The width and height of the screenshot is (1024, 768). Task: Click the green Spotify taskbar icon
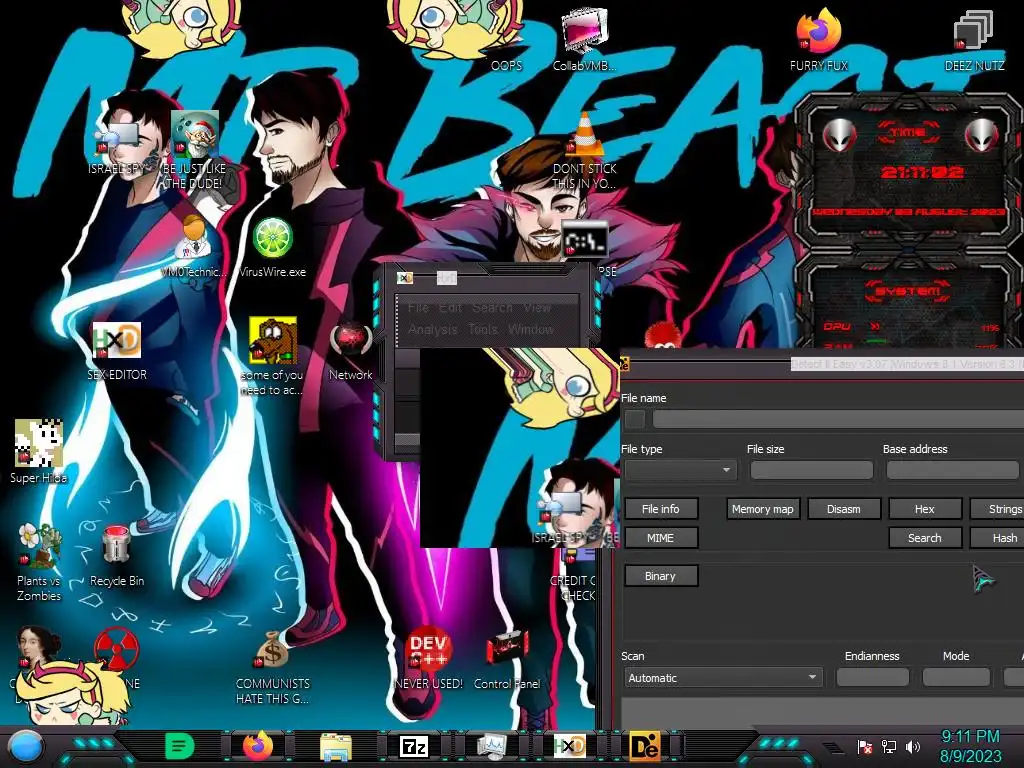(180, 746)
